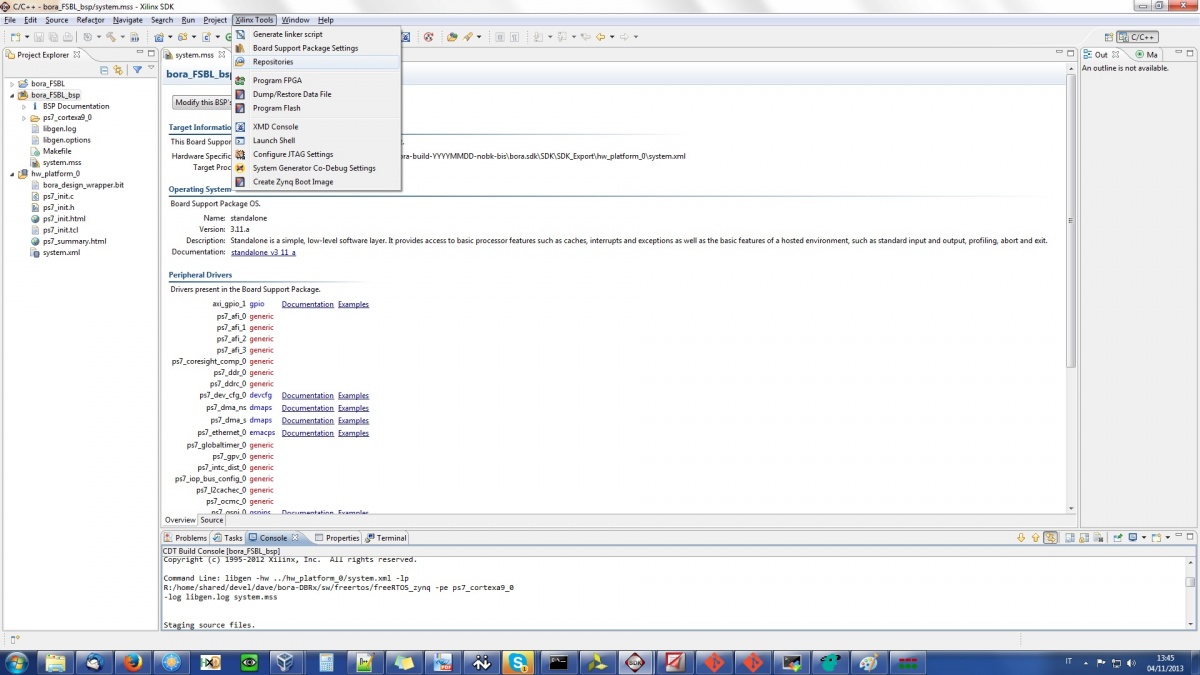Expand the bora_FSBL project
Image resolution: width=1200 pixels, height=675 pixels.
12,84
